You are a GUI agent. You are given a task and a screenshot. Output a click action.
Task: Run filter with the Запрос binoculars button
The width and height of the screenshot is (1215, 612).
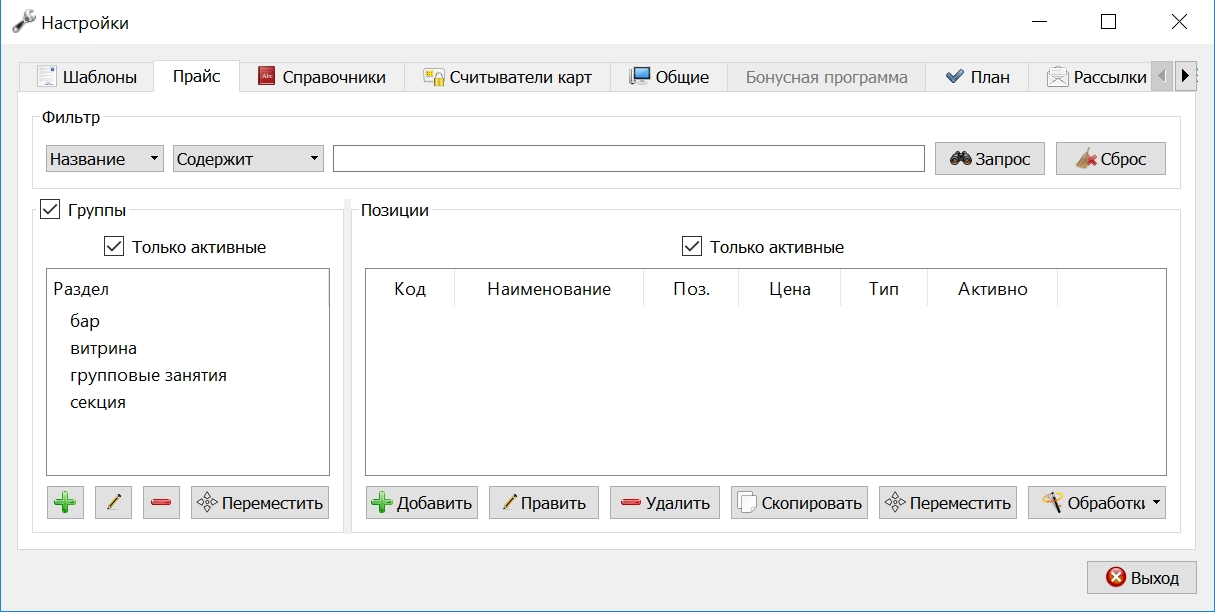pyautogui.click(x=990, y=159)
